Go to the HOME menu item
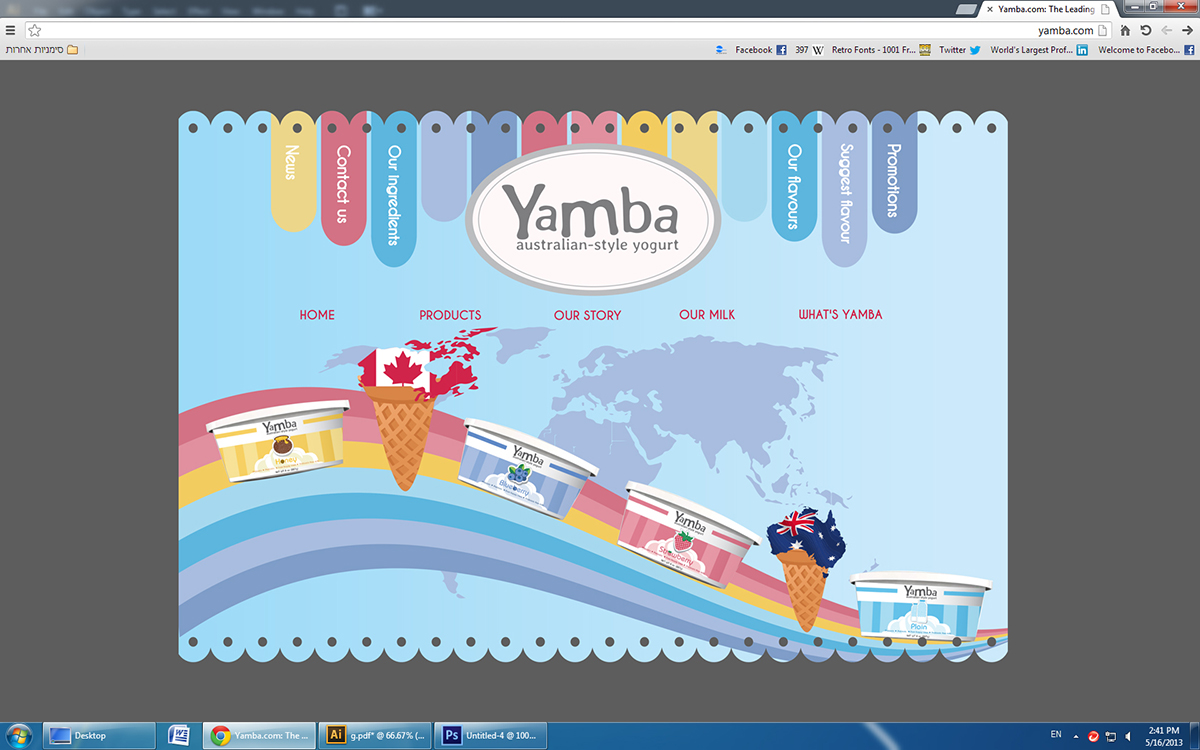 coord(317,315)
